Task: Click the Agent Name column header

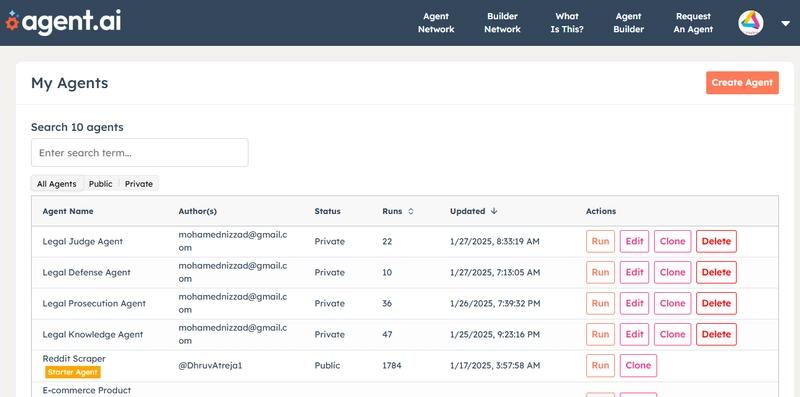Action: [68, 211]
